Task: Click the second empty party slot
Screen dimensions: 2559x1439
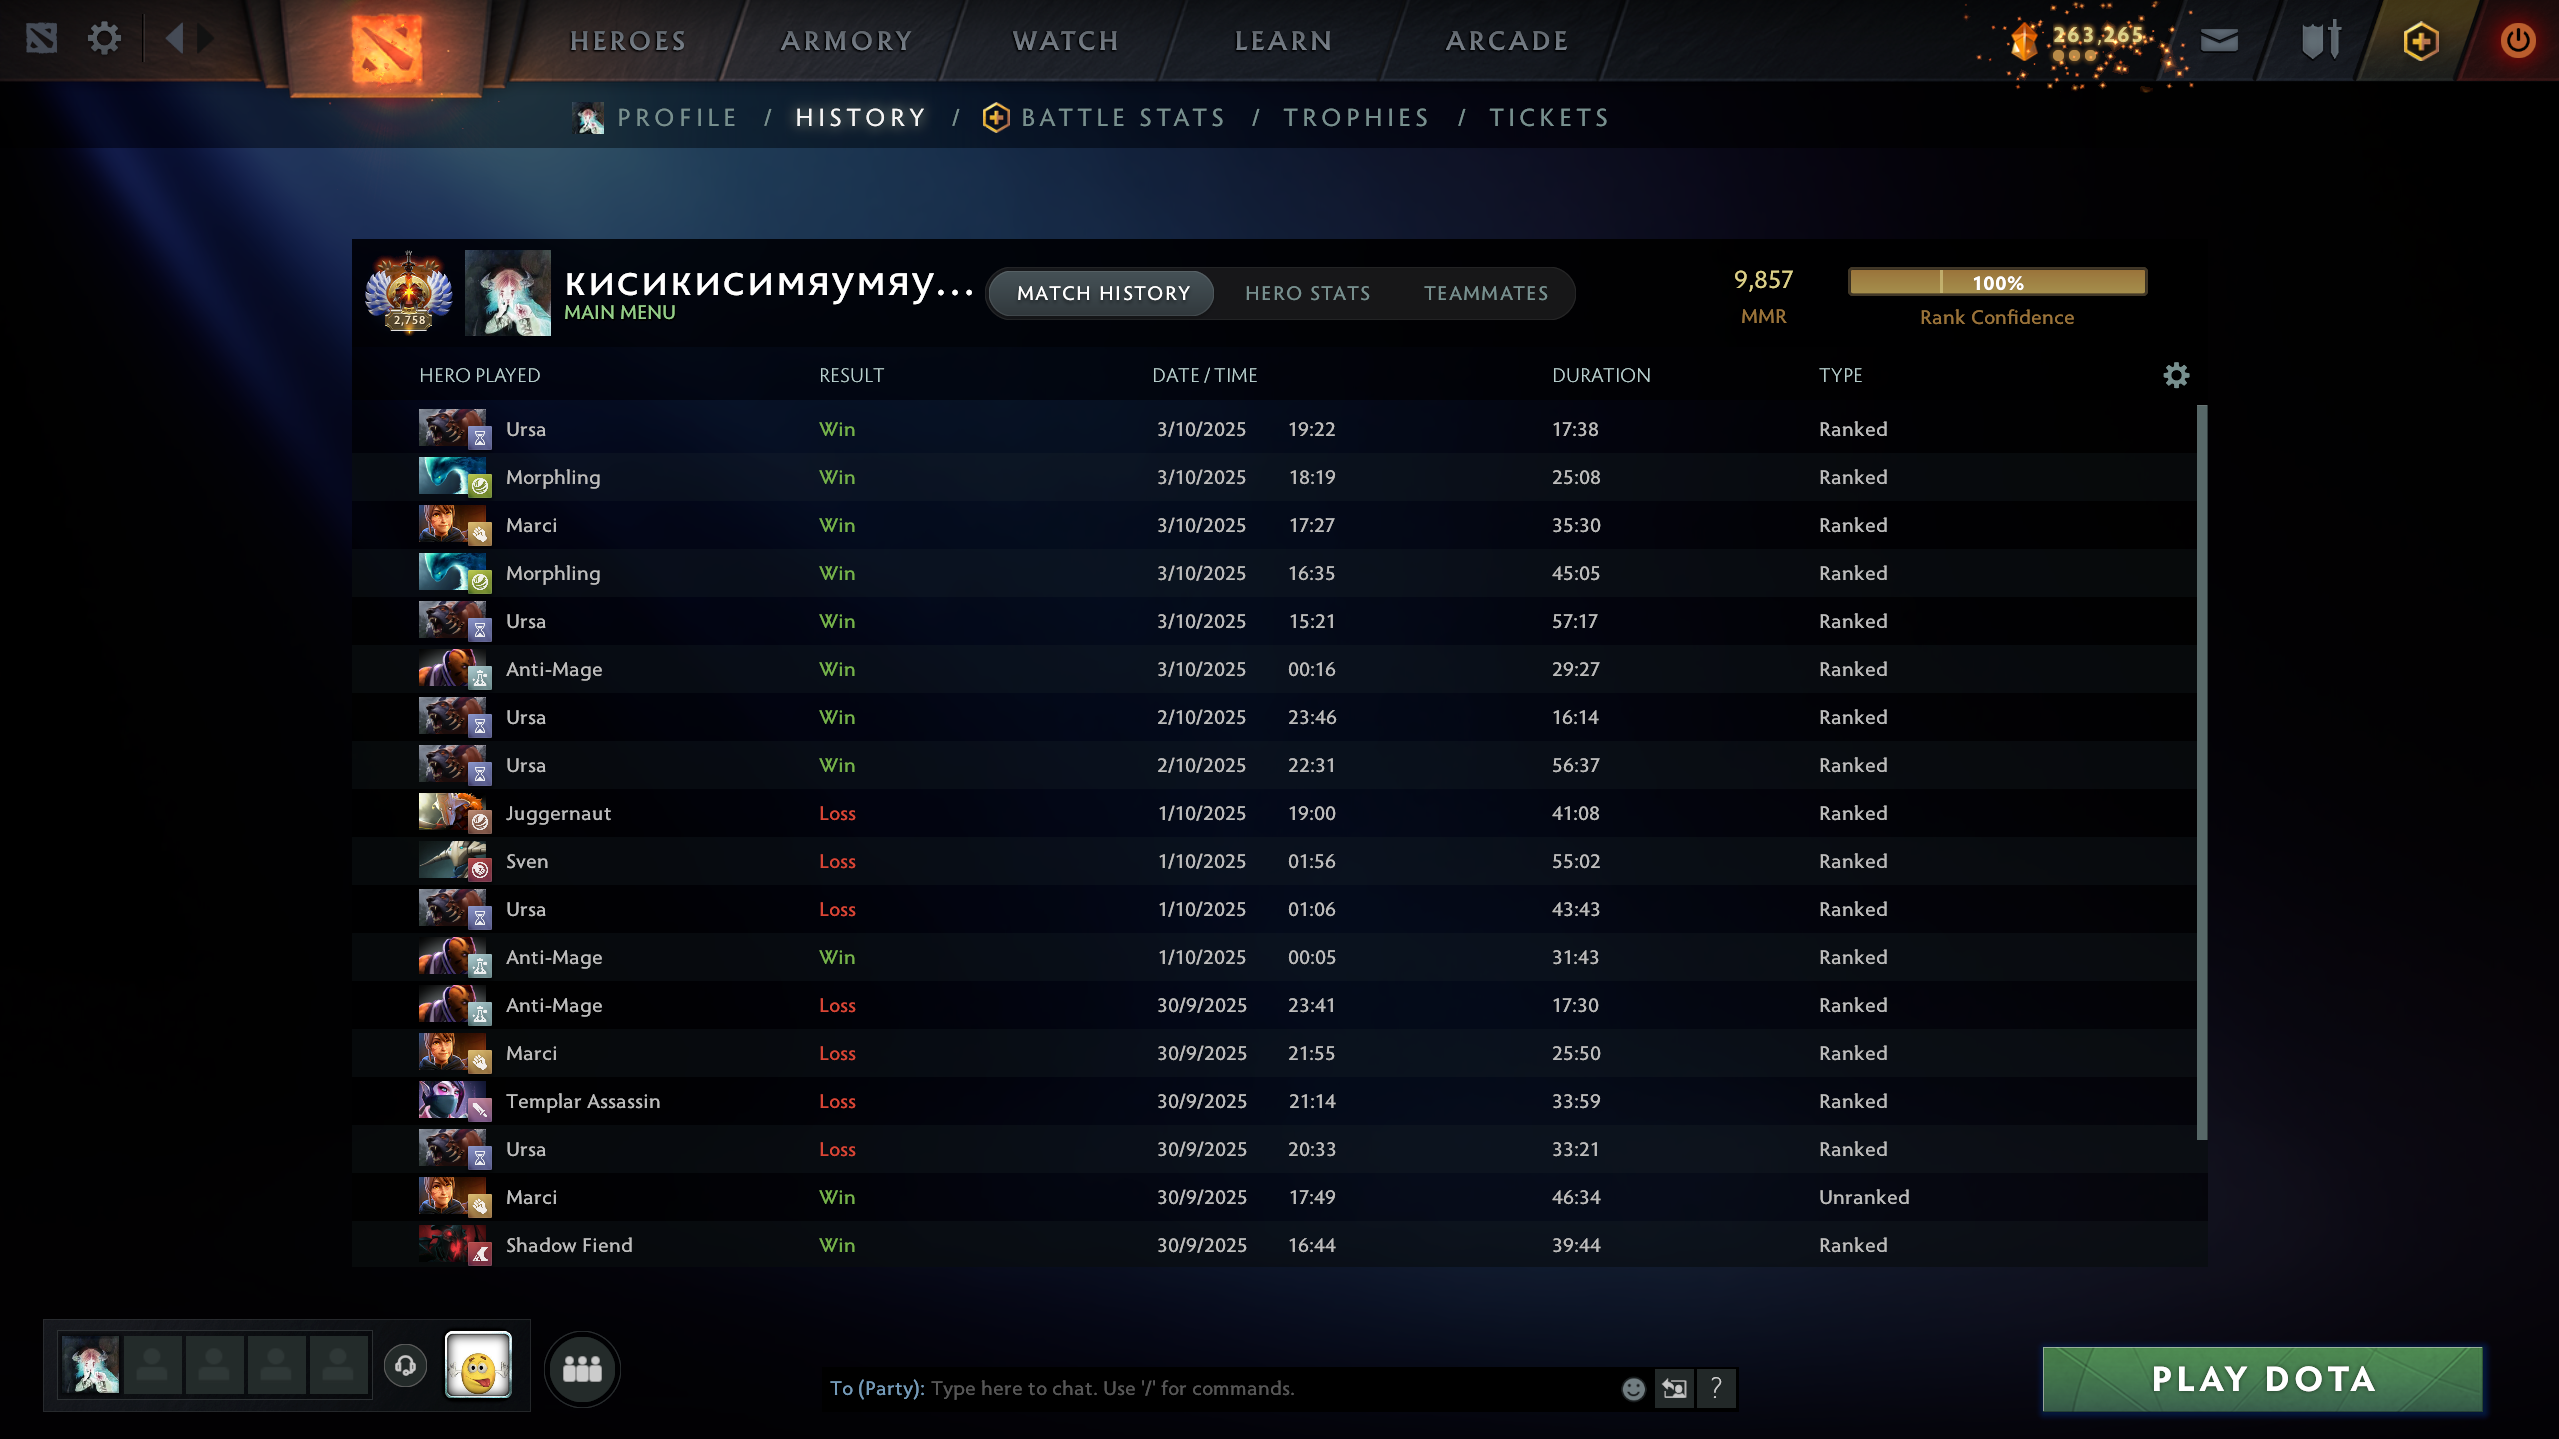Action: pyautogui.click(x=214, y=1365)
